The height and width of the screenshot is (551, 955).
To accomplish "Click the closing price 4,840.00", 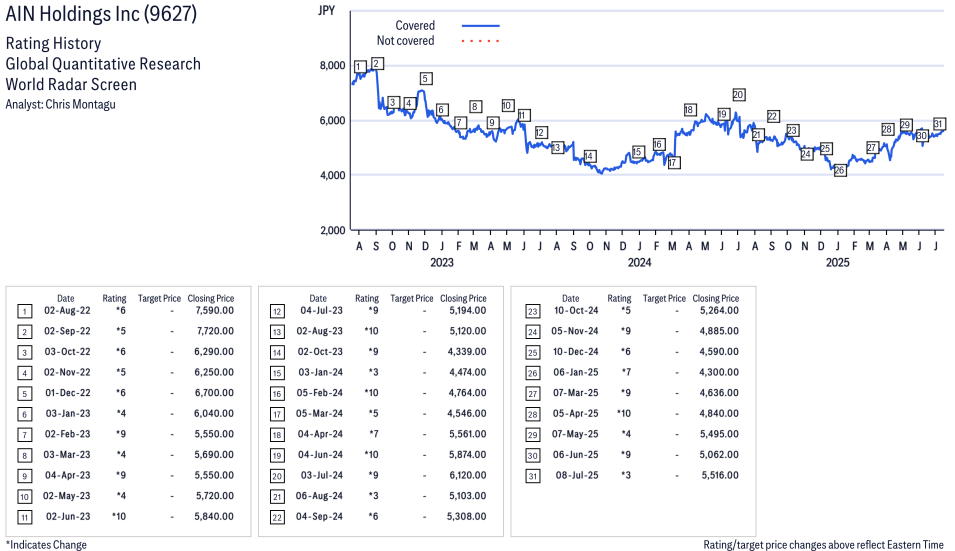I will point(719,413).
